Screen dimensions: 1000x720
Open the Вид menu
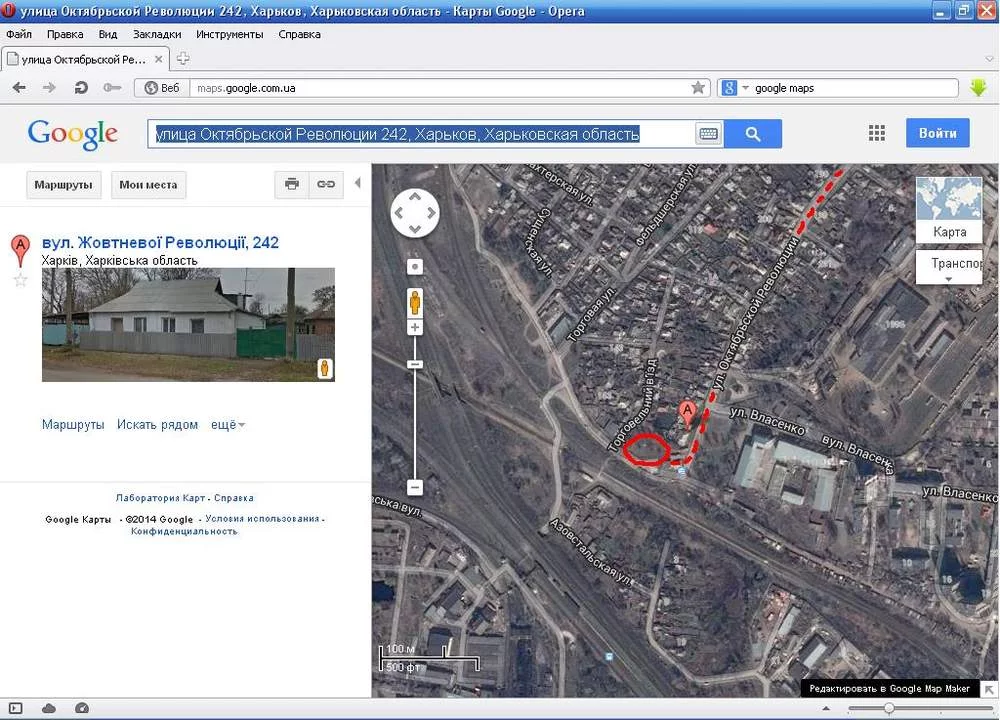click(x=108, y=34)
